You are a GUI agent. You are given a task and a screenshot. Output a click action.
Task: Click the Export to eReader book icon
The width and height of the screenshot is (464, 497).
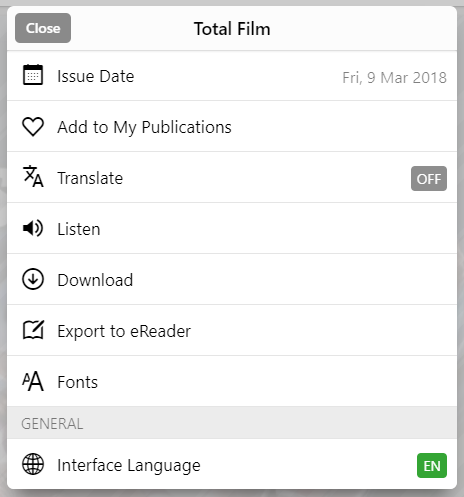(33, 330)
